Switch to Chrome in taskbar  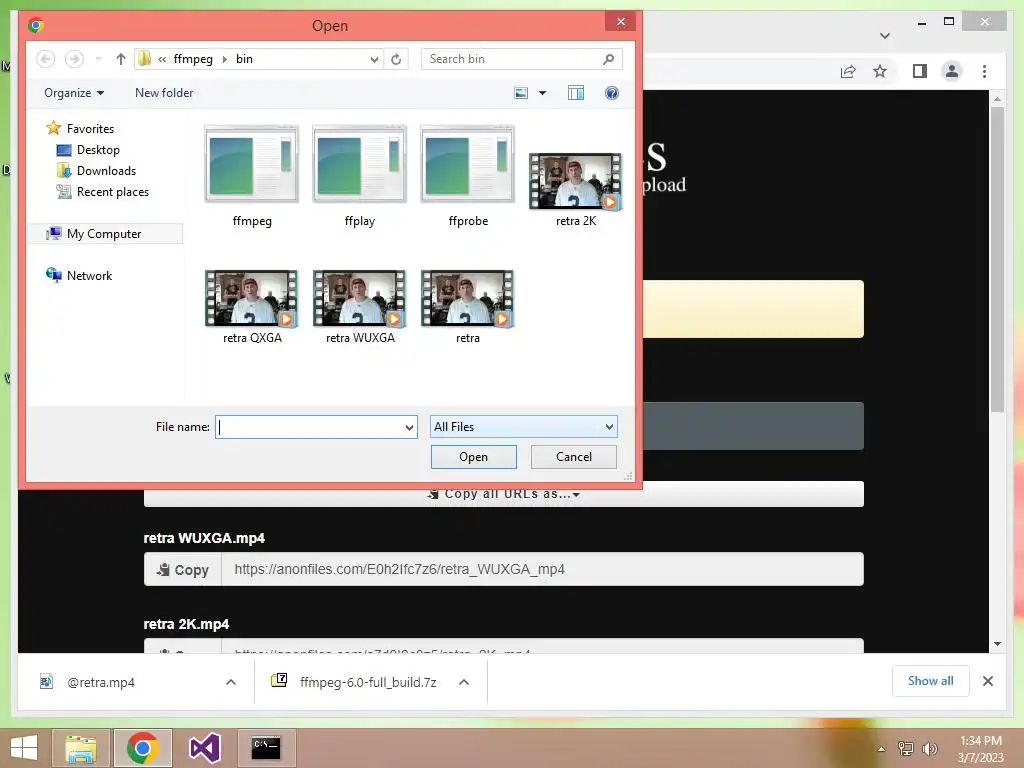[143, 748]
